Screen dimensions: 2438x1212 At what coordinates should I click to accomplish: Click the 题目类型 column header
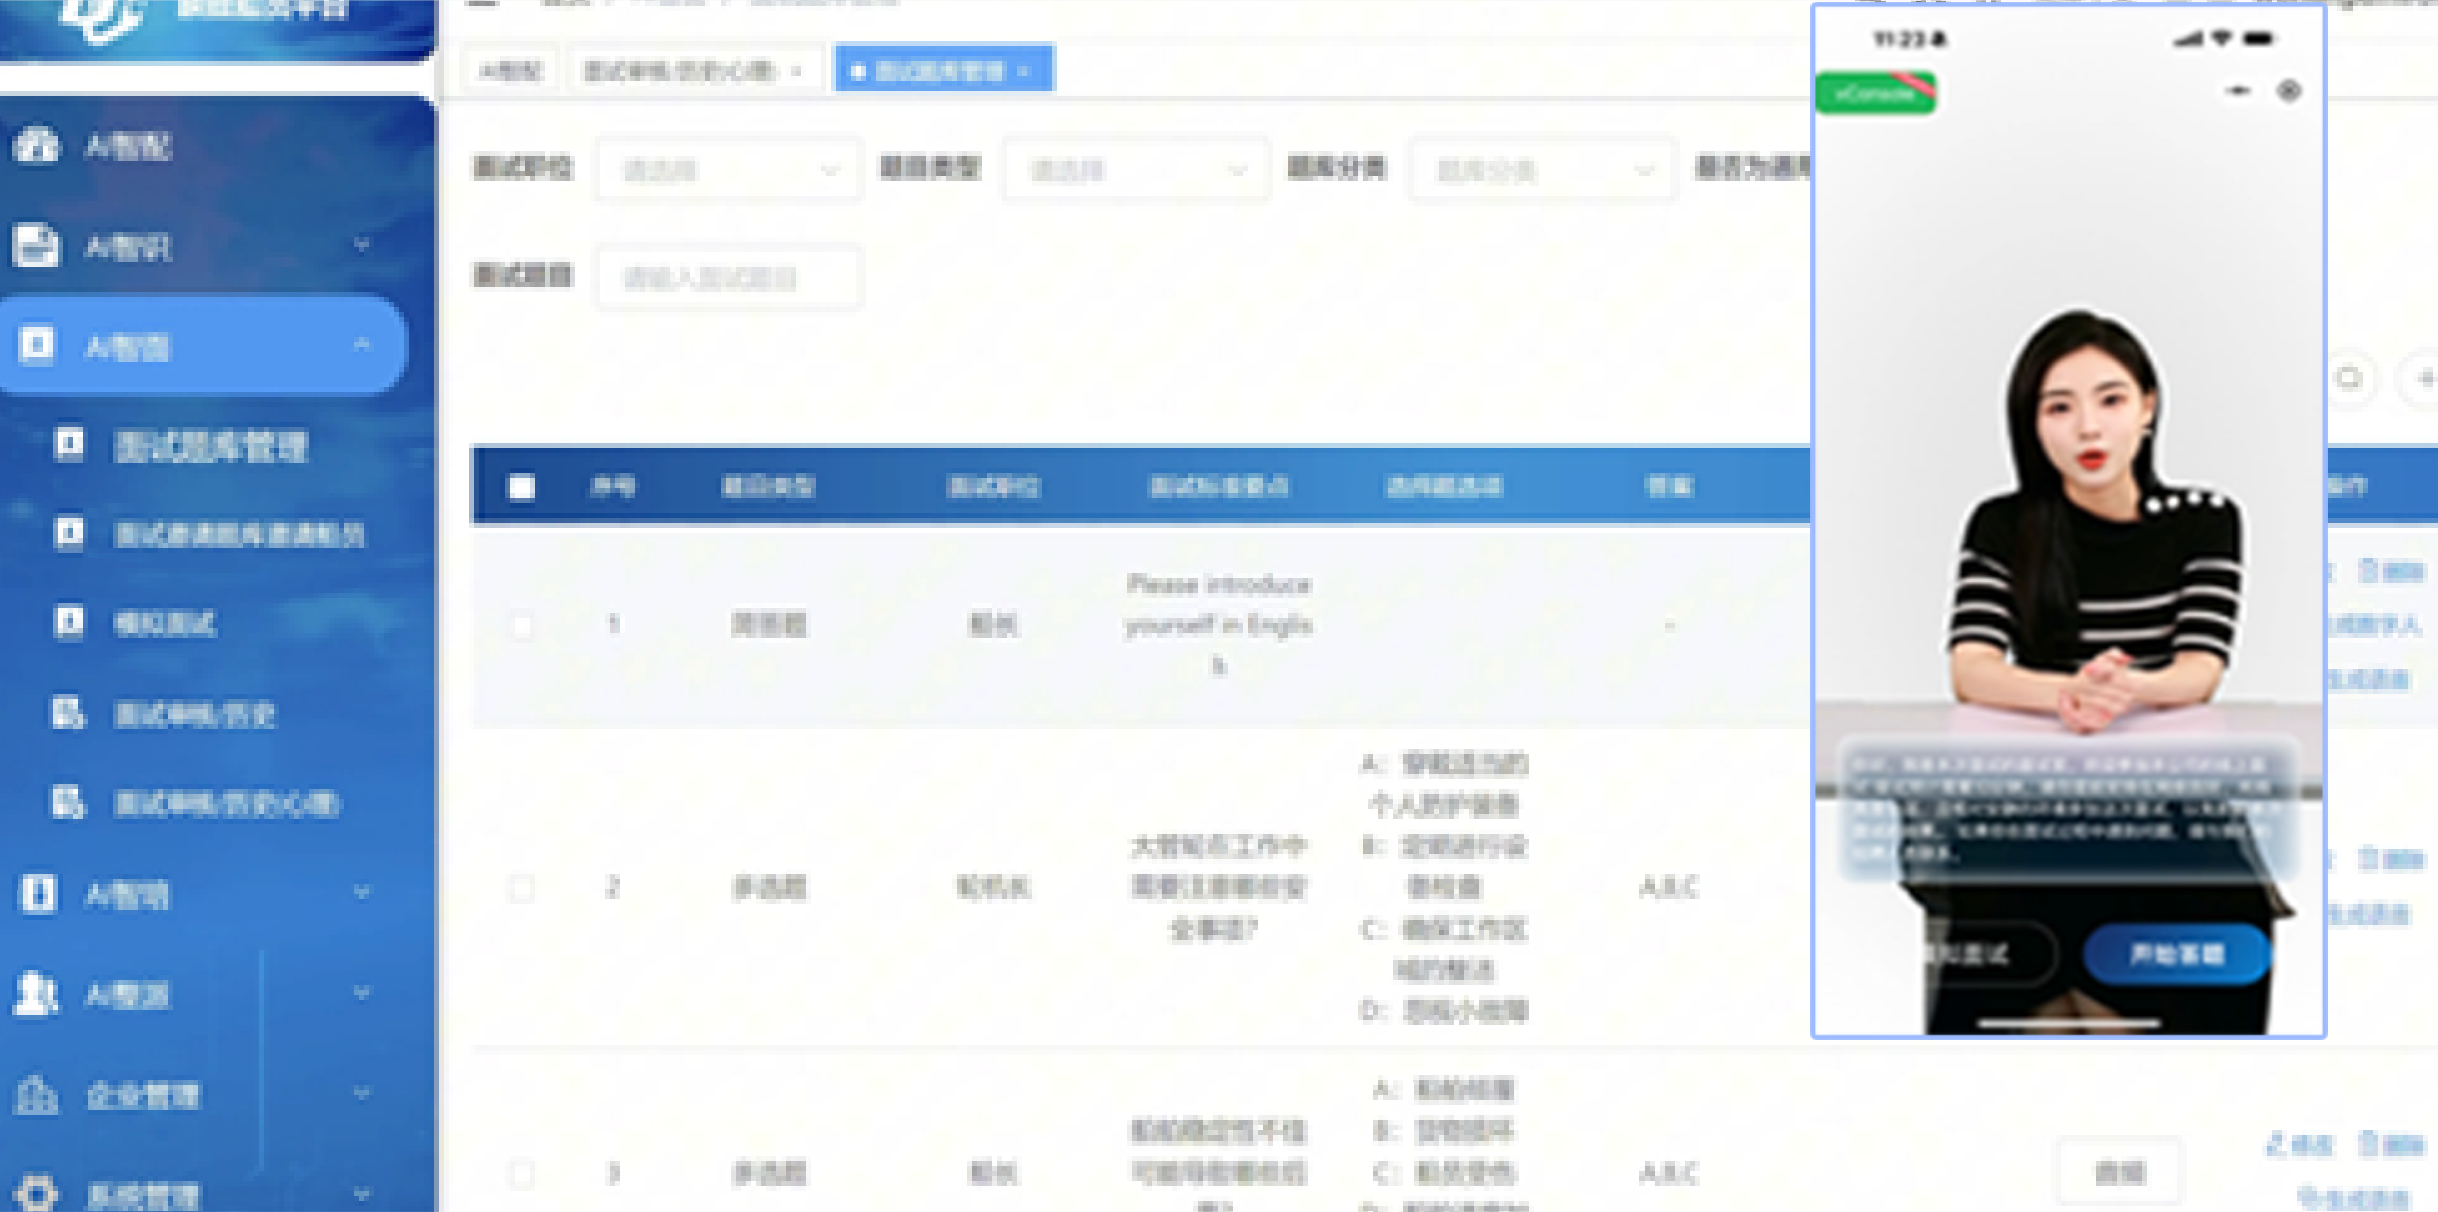(768, 487)
